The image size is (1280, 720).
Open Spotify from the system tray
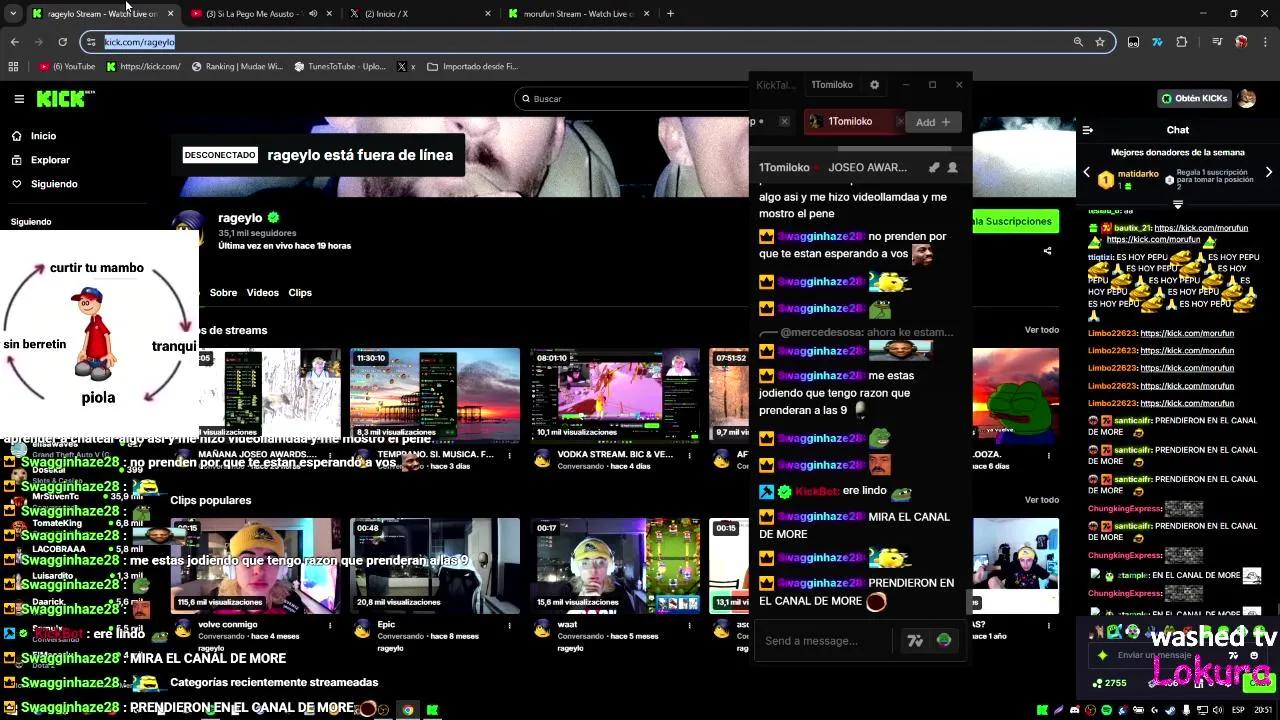(1106, 710)
